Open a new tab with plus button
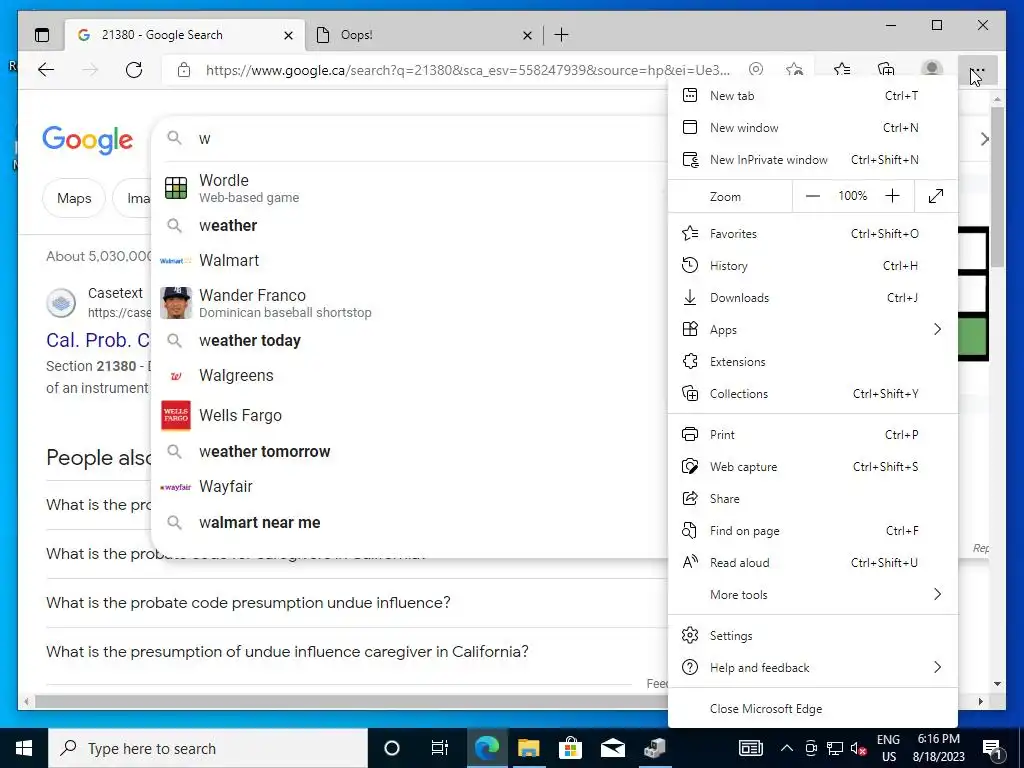 click(x=561, y=35)
